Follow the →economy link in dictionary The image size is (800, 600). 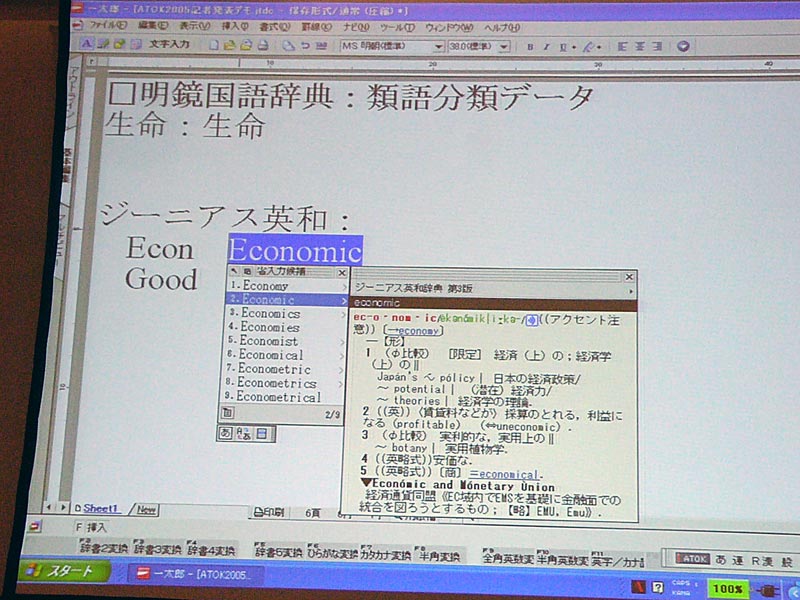(414, 331)
